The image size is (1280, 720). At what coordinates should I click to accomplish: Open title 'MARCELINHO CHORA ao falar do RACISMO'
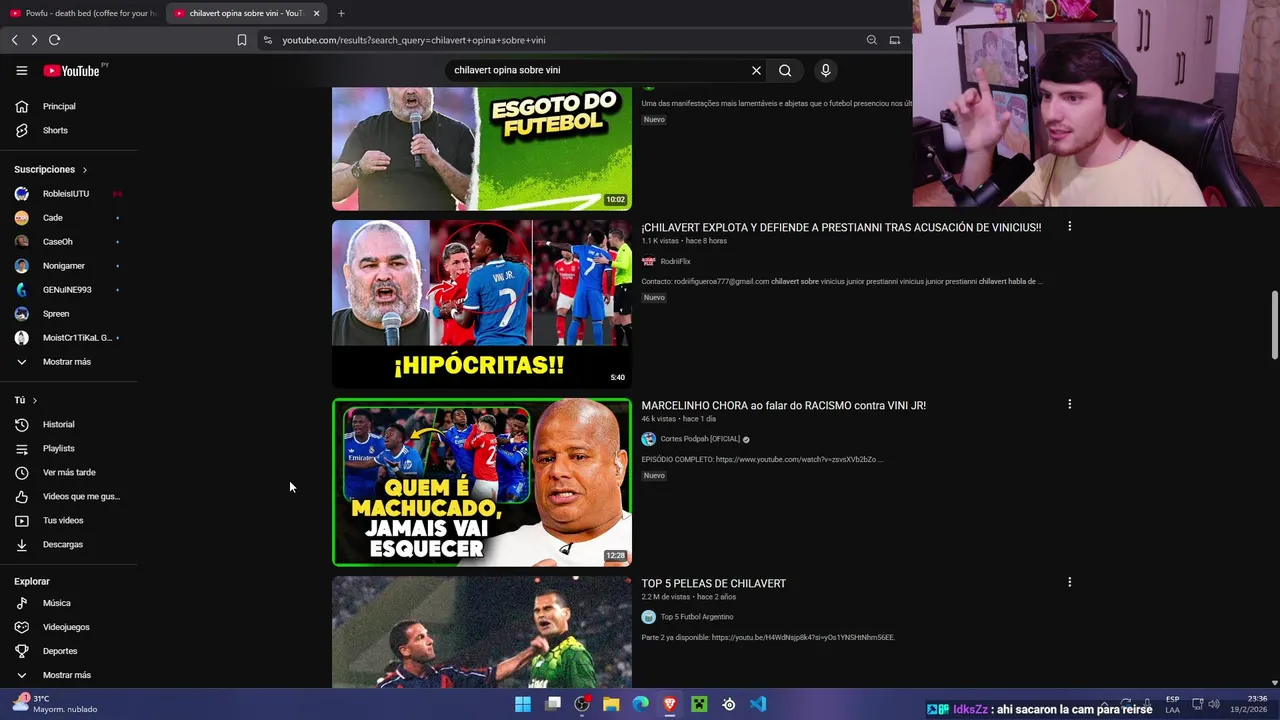[783, 406]
